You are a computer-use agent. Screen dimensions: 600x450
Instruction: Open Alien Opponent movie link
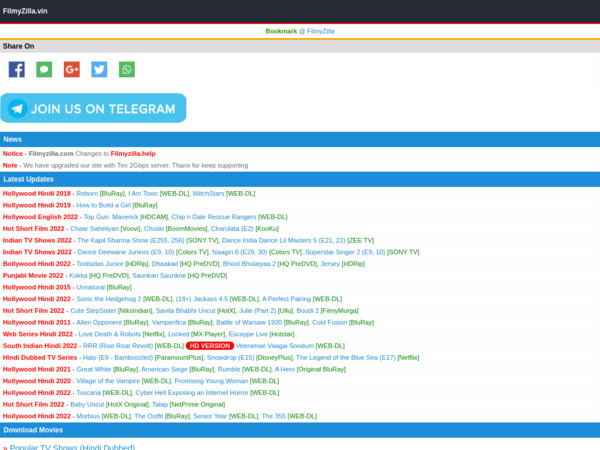tap(99, 323)
